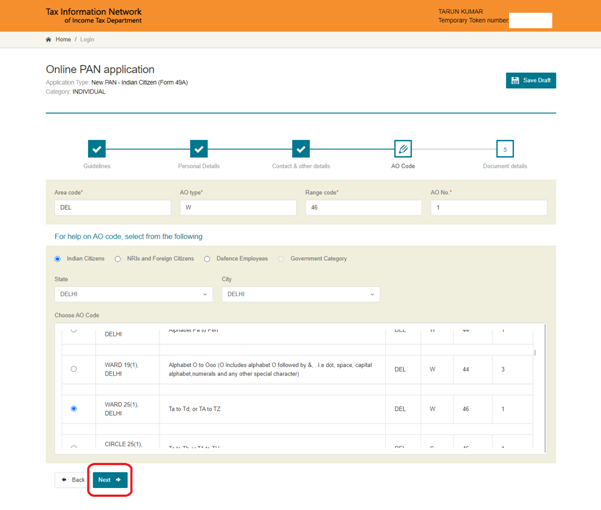
Task: Focus the Range code input field
Action: [x=363, y=208]
